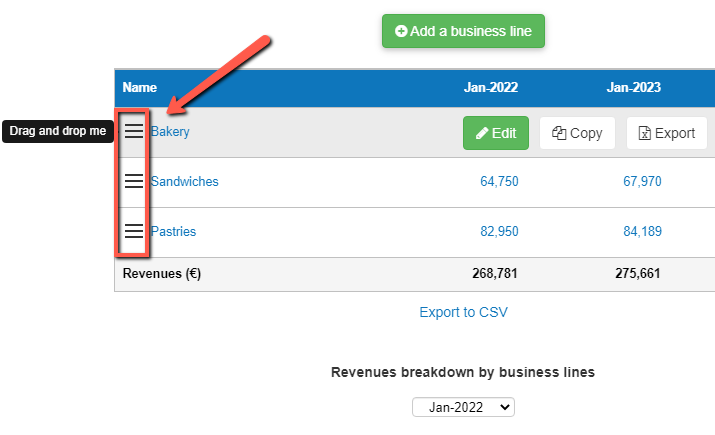
Task: Open the Bakery business line link
Action: 170,132
